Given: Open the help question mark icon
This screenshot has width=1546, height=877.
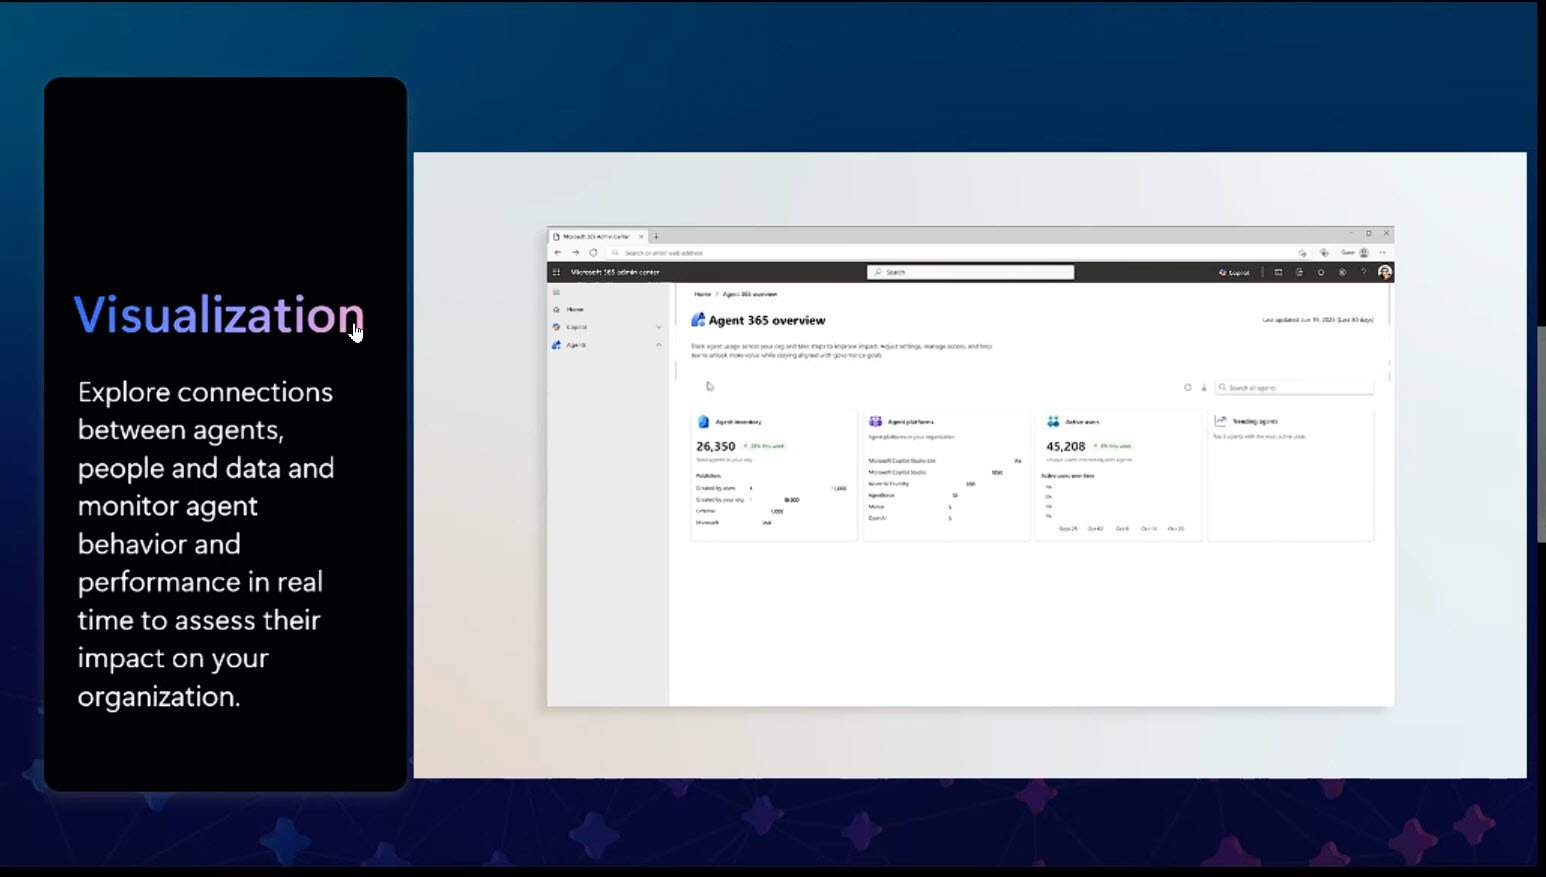Looking at the screenshot, I should click(x=1362, y=272).
